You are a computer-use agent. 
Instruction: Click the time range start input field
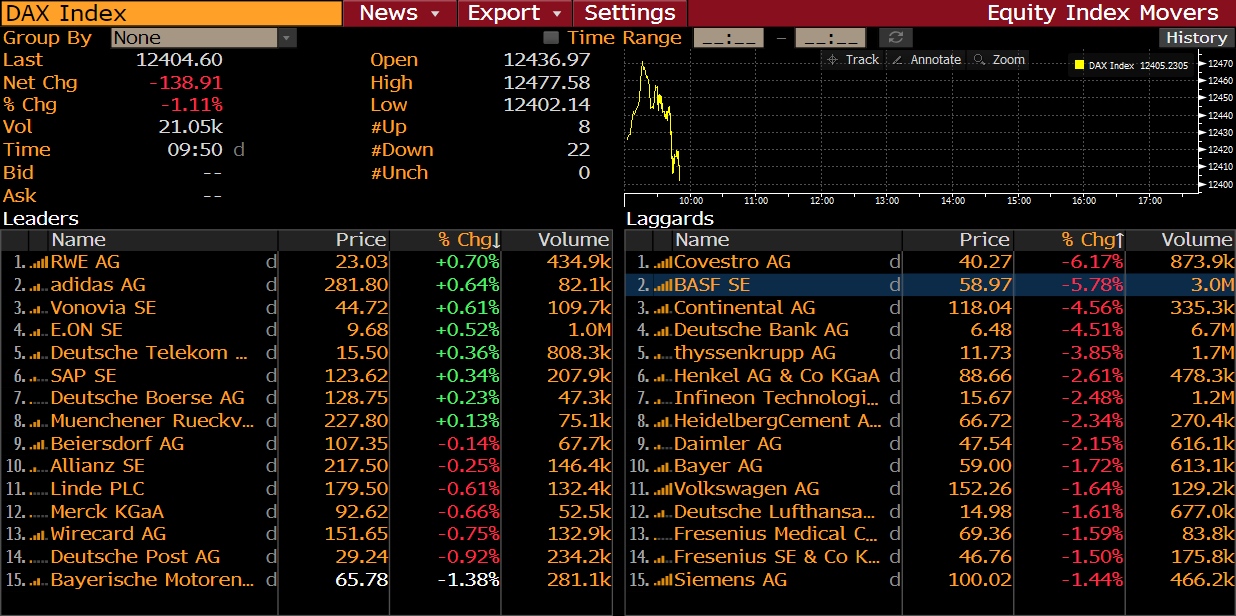click(x=728, y=38)
